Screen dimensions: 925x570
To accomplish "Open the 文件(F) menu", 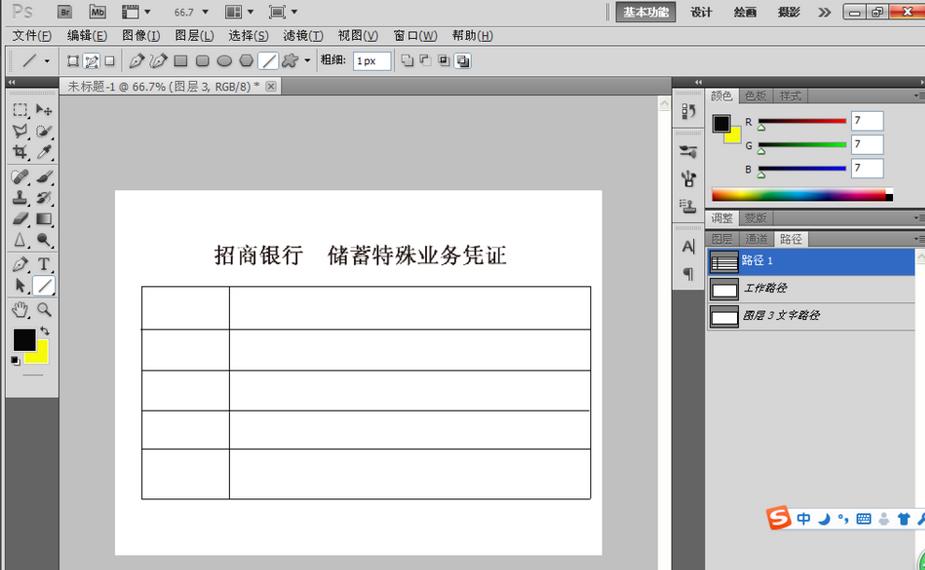I will 32,36.
